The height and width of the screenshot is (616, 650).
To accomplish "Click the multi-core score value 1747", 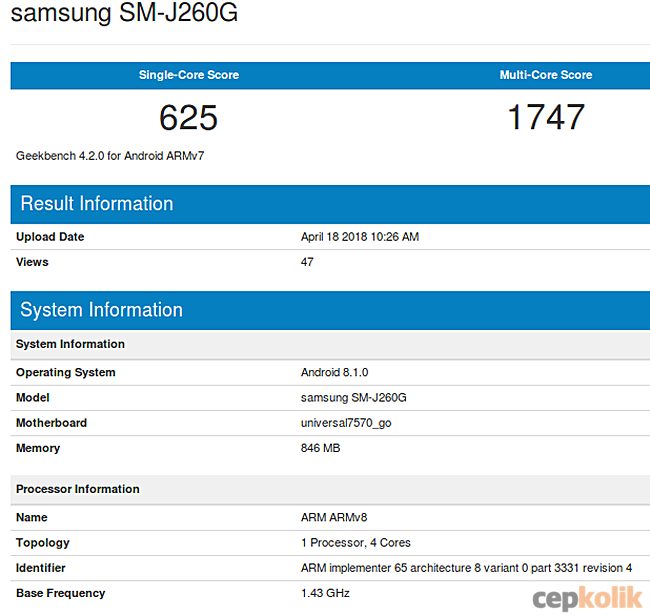I will [x=545, y=118].
